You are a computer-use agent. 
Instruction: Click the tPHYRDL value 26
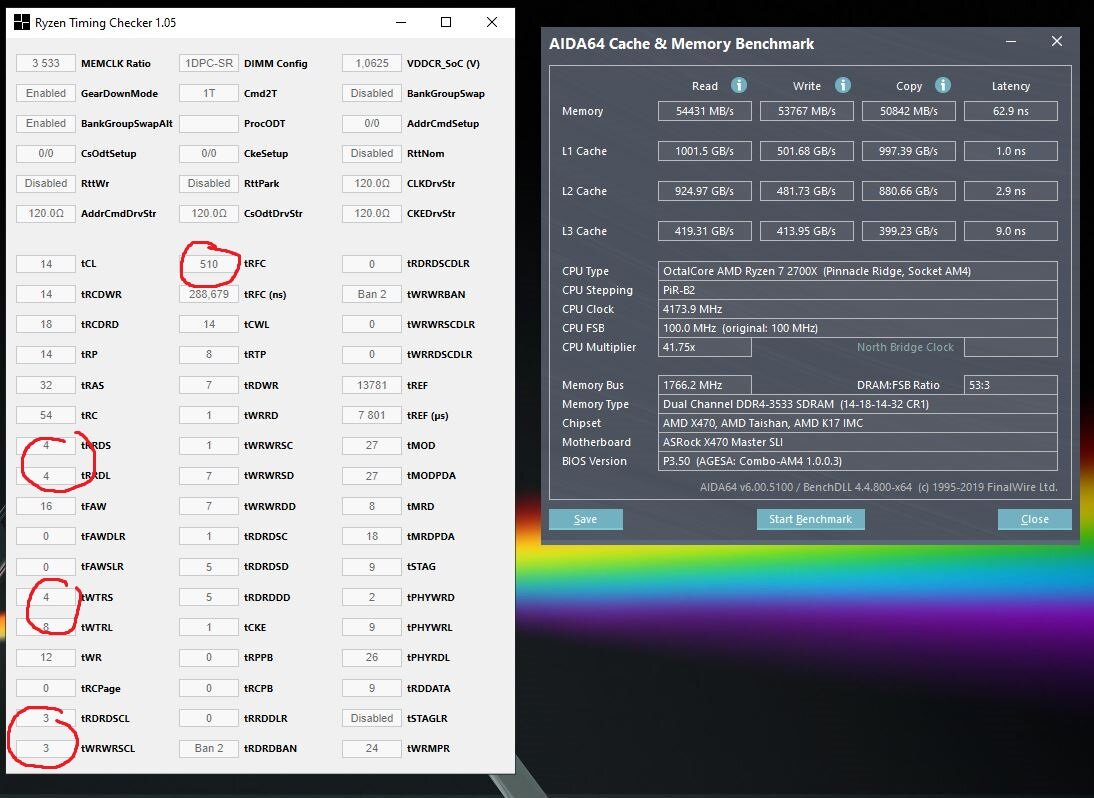click(372, 657)
